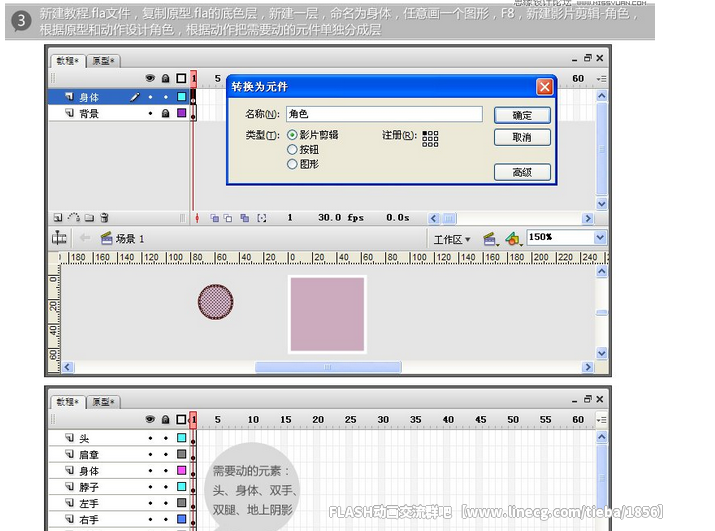
Task: Click the down arrow of the scrollbar beside the dialog
Action: (x=601, y=204)
